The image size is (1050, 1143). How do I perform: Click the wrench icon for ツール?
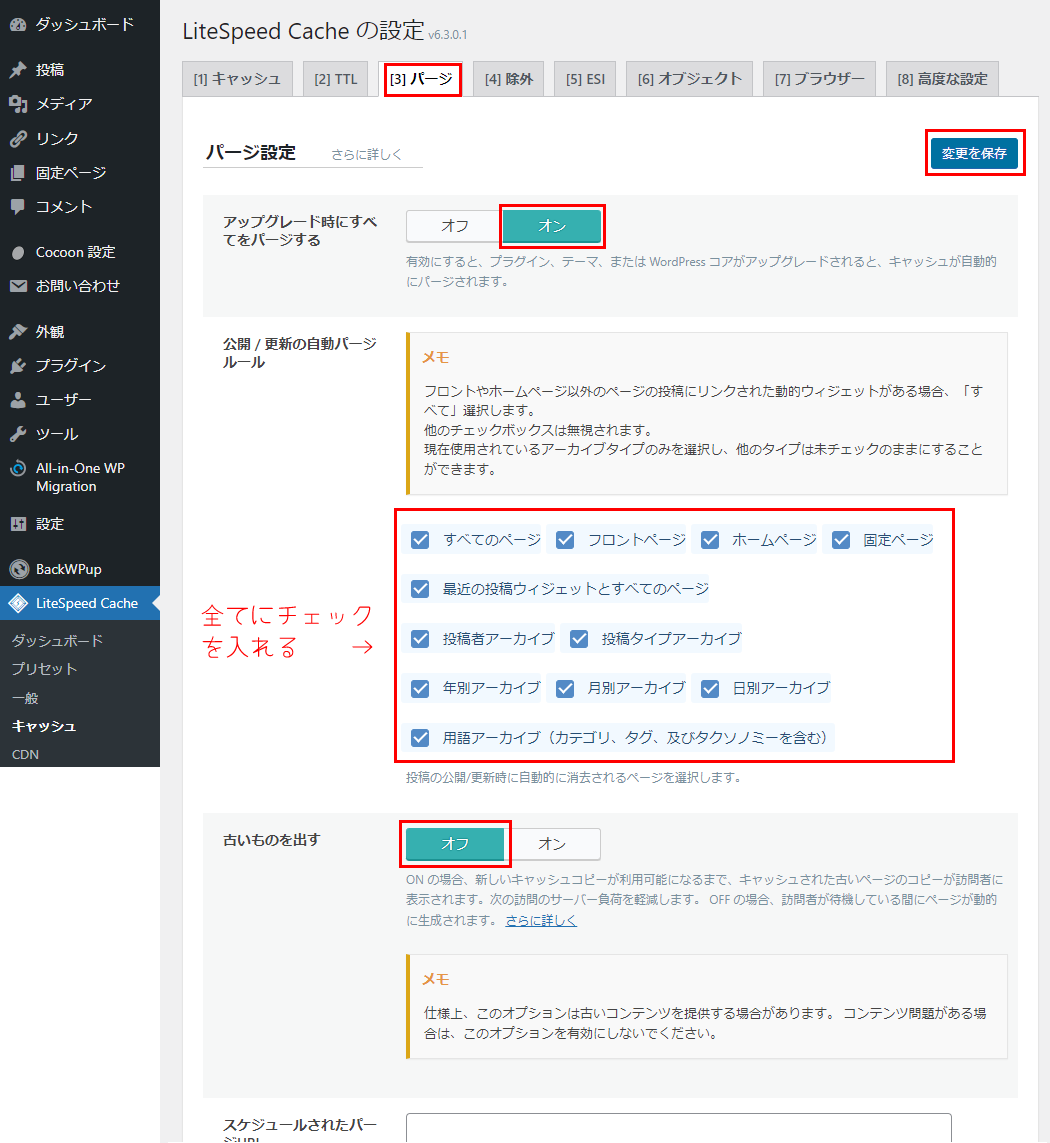[18, 434]
